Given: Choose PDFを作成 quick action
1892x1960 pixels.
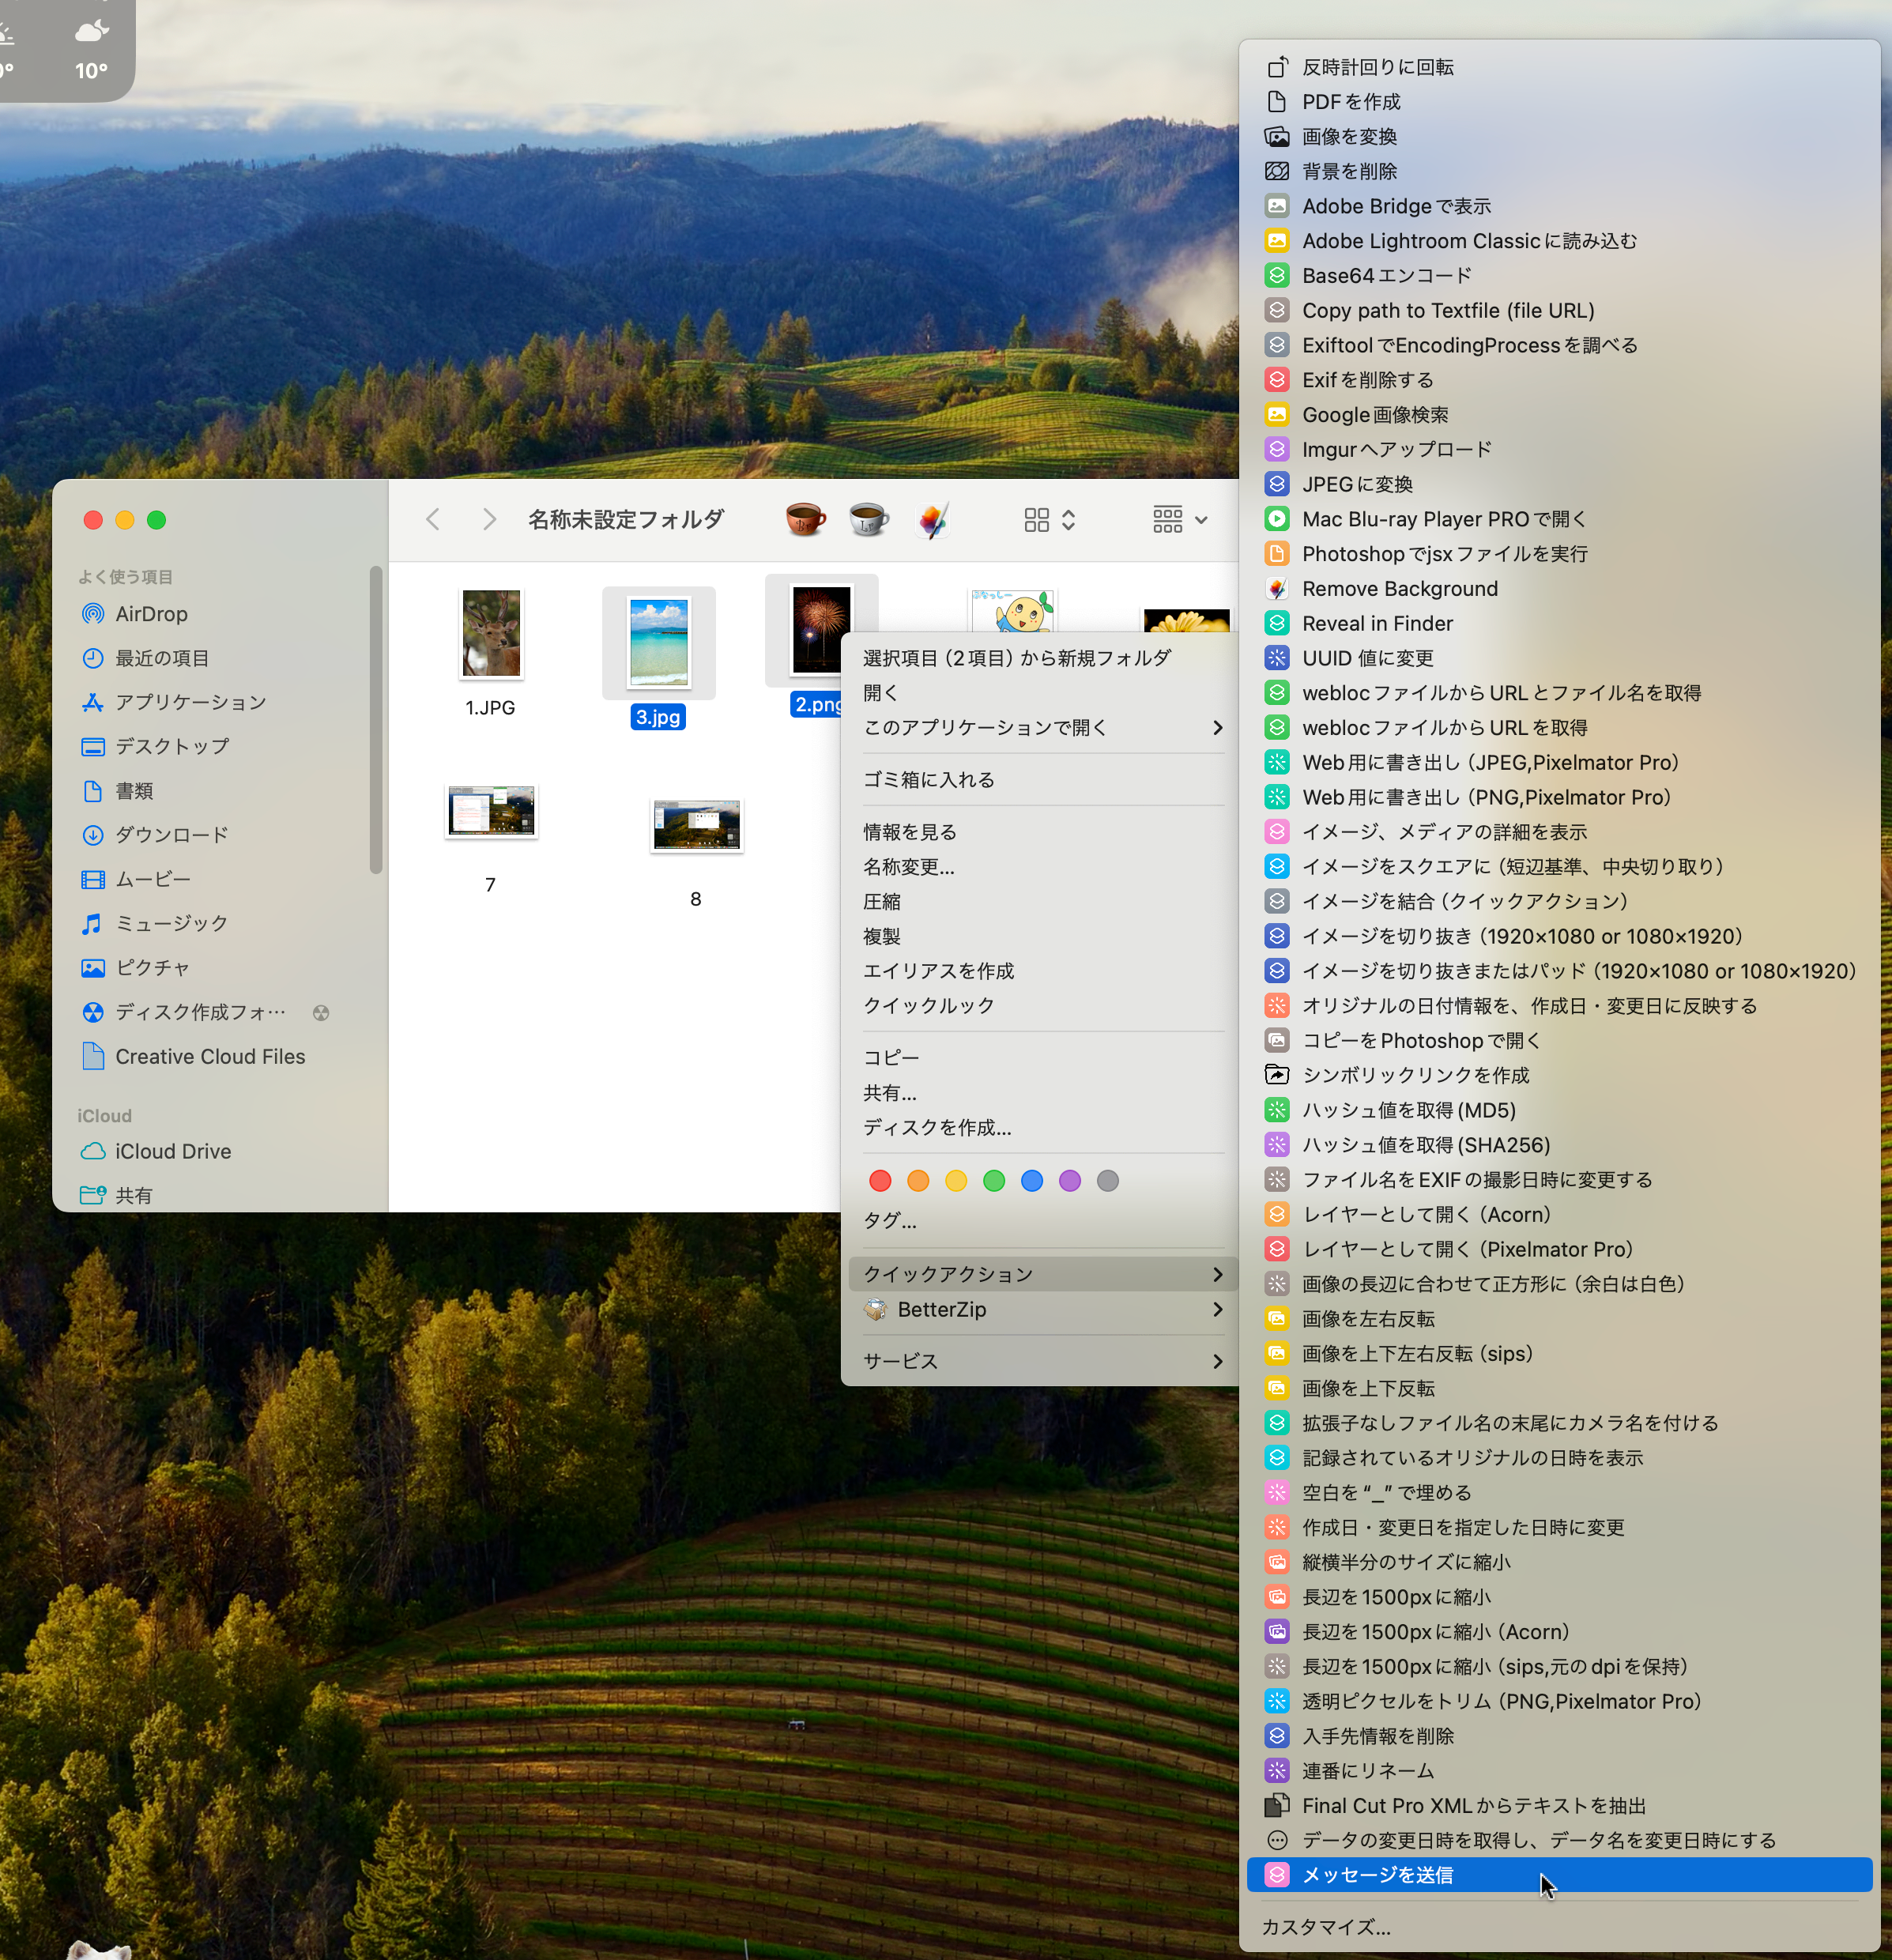Looking at the screenshot, I should pos(1350,102).
